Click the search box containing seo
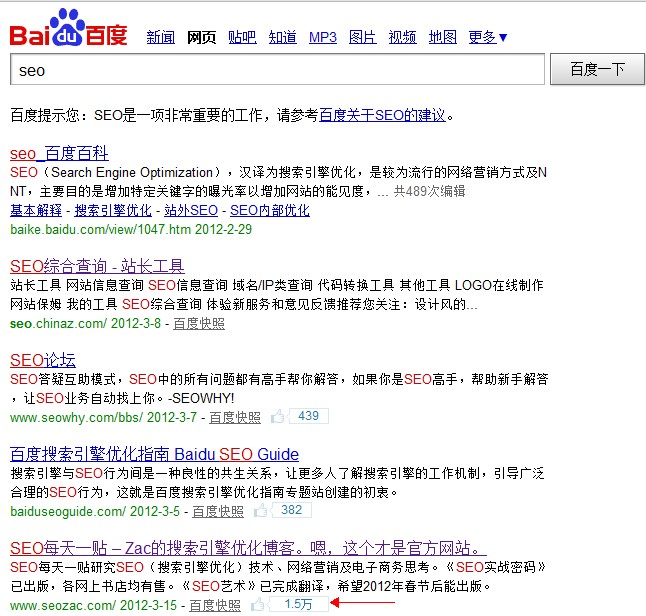 (x=277, y=69)
